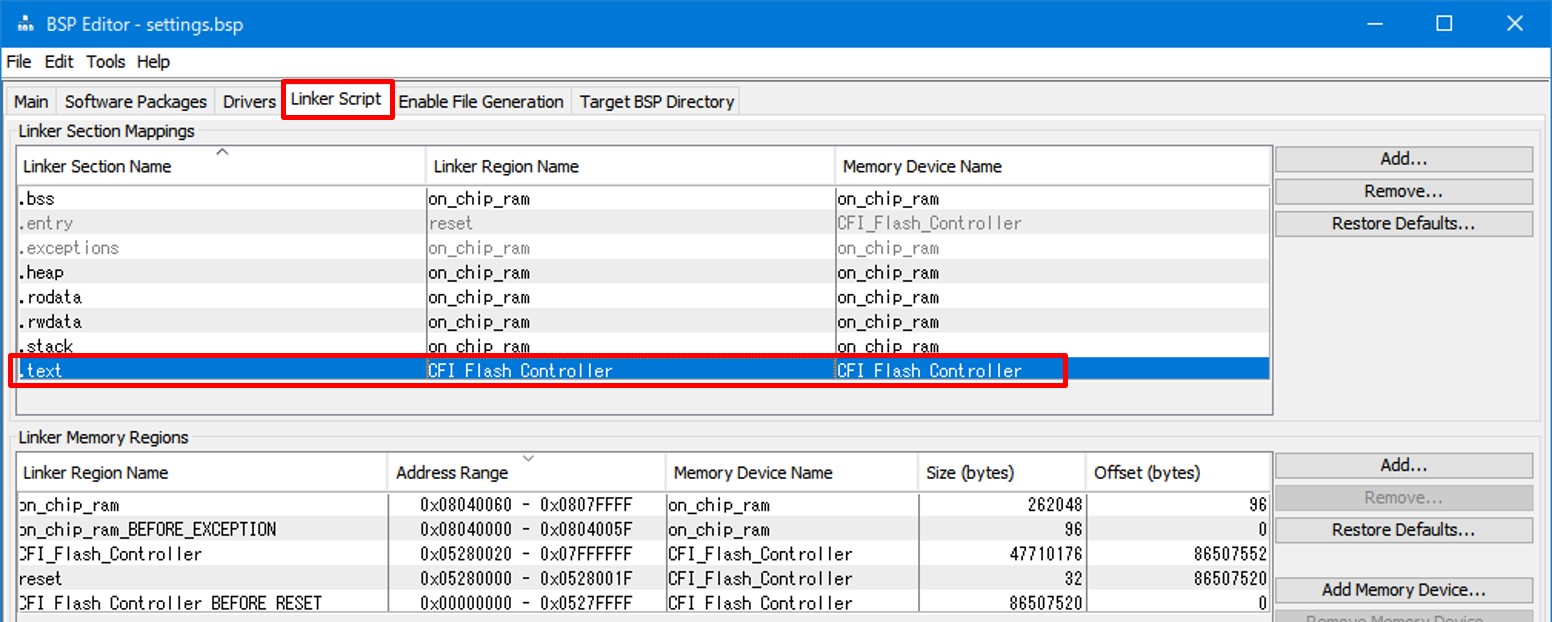Restore defaults for Linker Section Mappings
Image resolution: width=1552 pixels, height=622 pixels.
[1403, 224]
